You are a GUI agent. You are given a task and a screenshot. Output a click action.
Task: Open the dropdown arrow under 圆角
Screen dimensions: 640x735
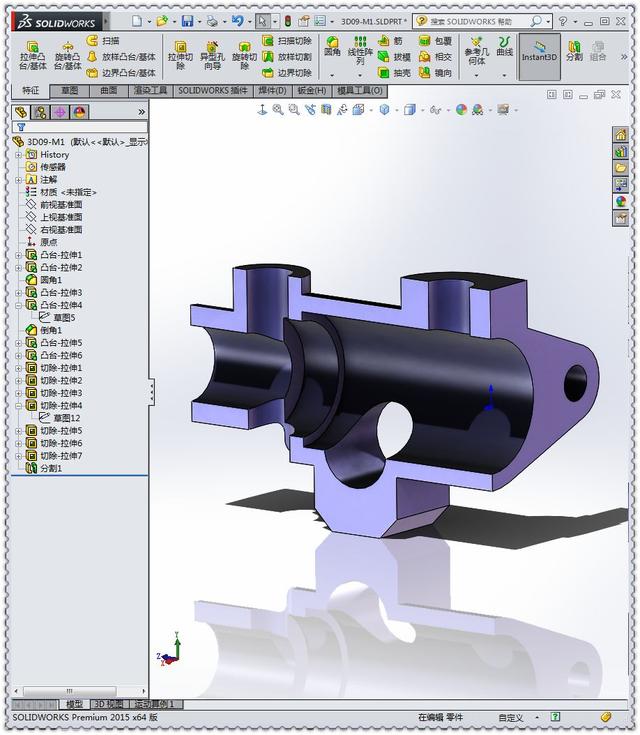coord(332,75)
